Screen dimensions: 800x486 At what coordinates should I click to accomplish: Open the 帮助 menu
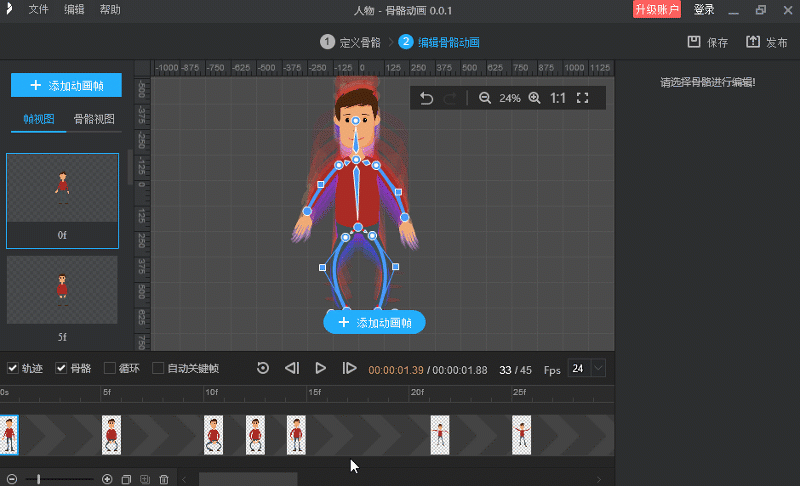110,10
